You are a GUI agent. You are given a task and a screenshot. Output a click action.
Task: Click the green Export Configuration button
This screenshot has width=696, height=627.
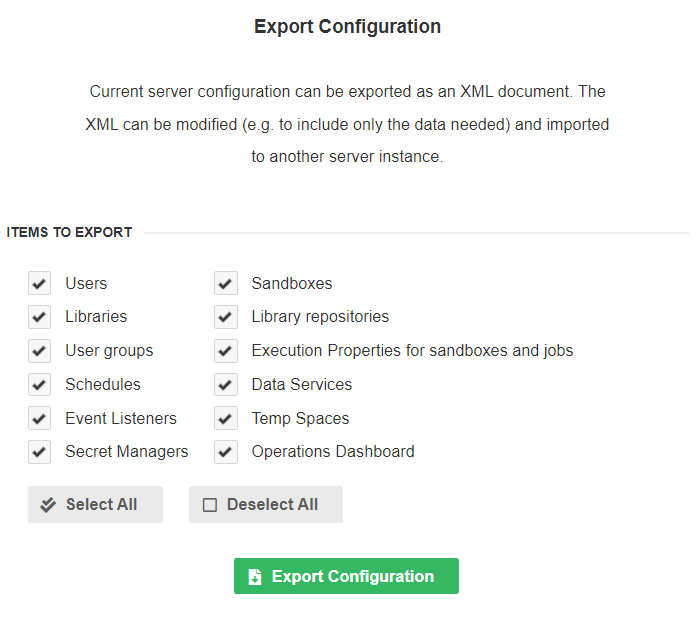[x=346, y=576]
